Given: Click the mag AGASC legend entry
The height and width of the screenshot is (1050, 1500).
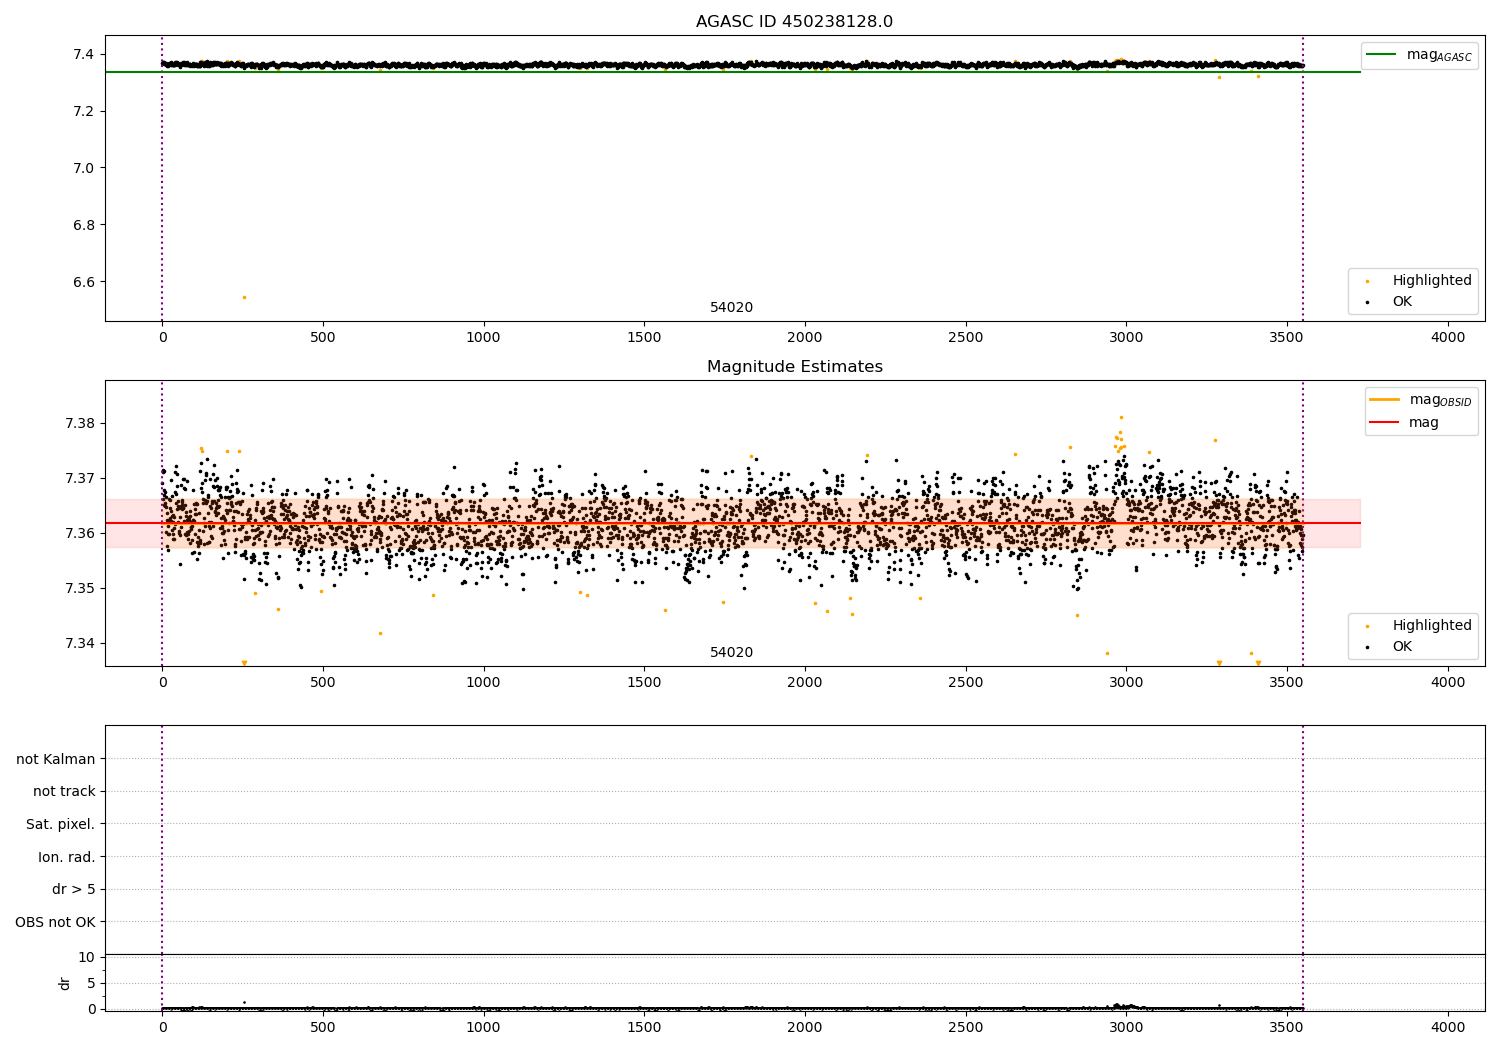Looking at the screenshot, I should (x=1420, y=55).
